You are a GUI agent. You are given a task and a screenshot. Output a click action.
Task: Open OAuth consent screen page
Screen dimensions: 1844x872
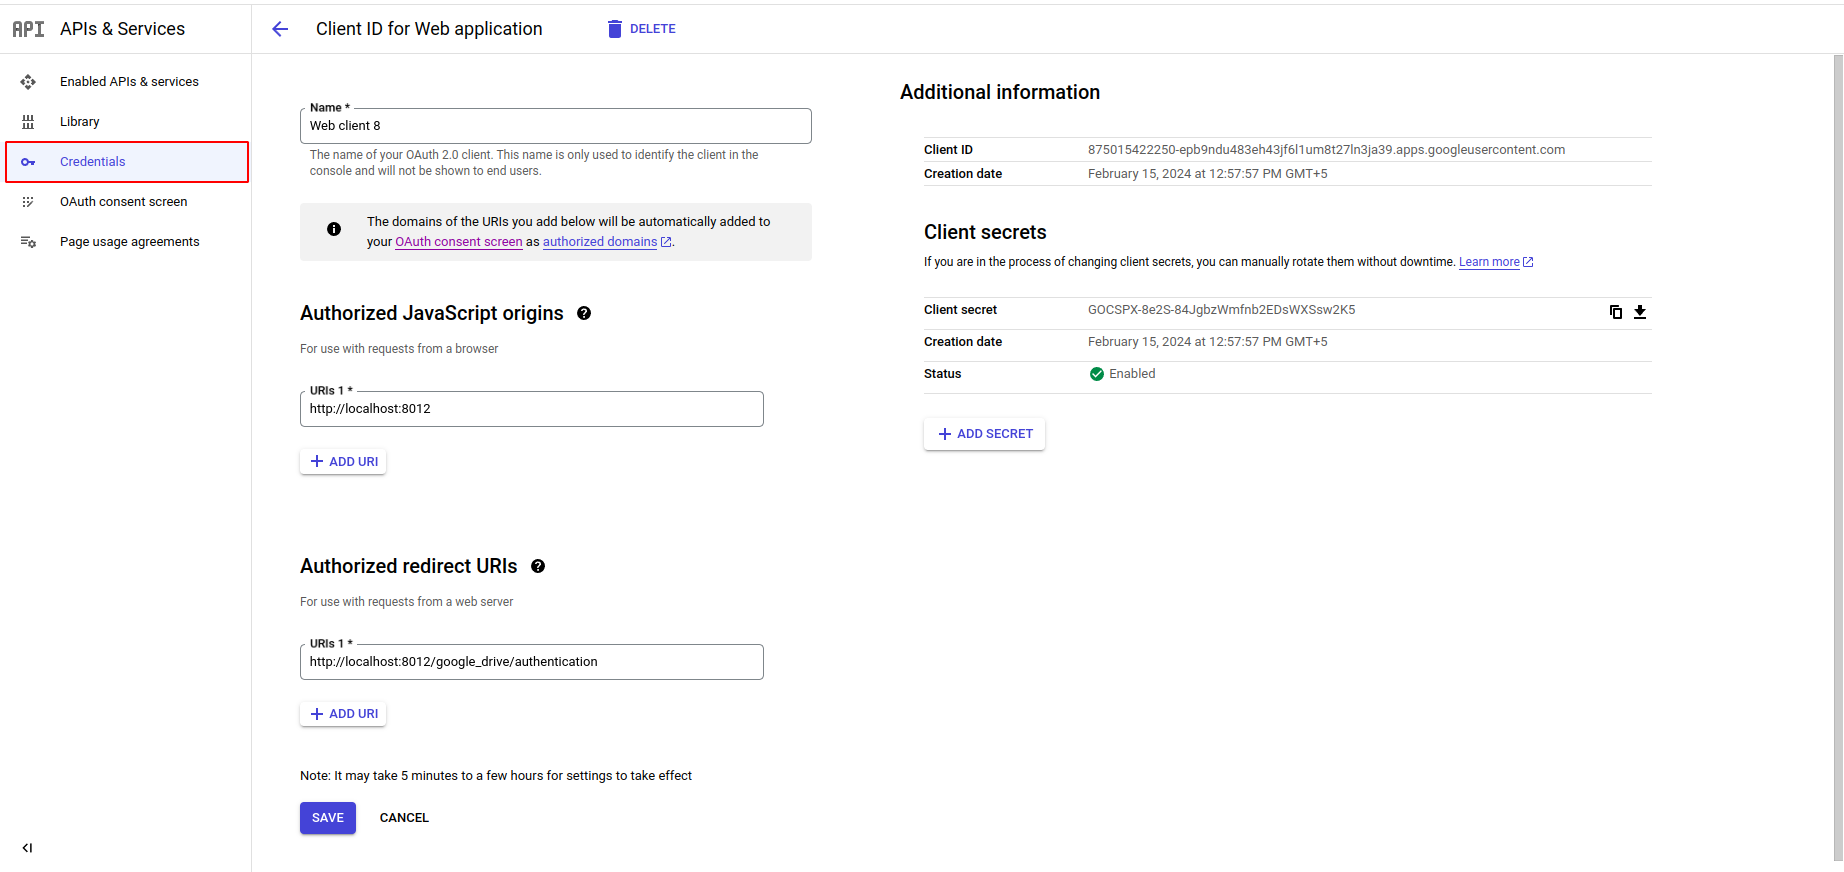click(124, 202)
